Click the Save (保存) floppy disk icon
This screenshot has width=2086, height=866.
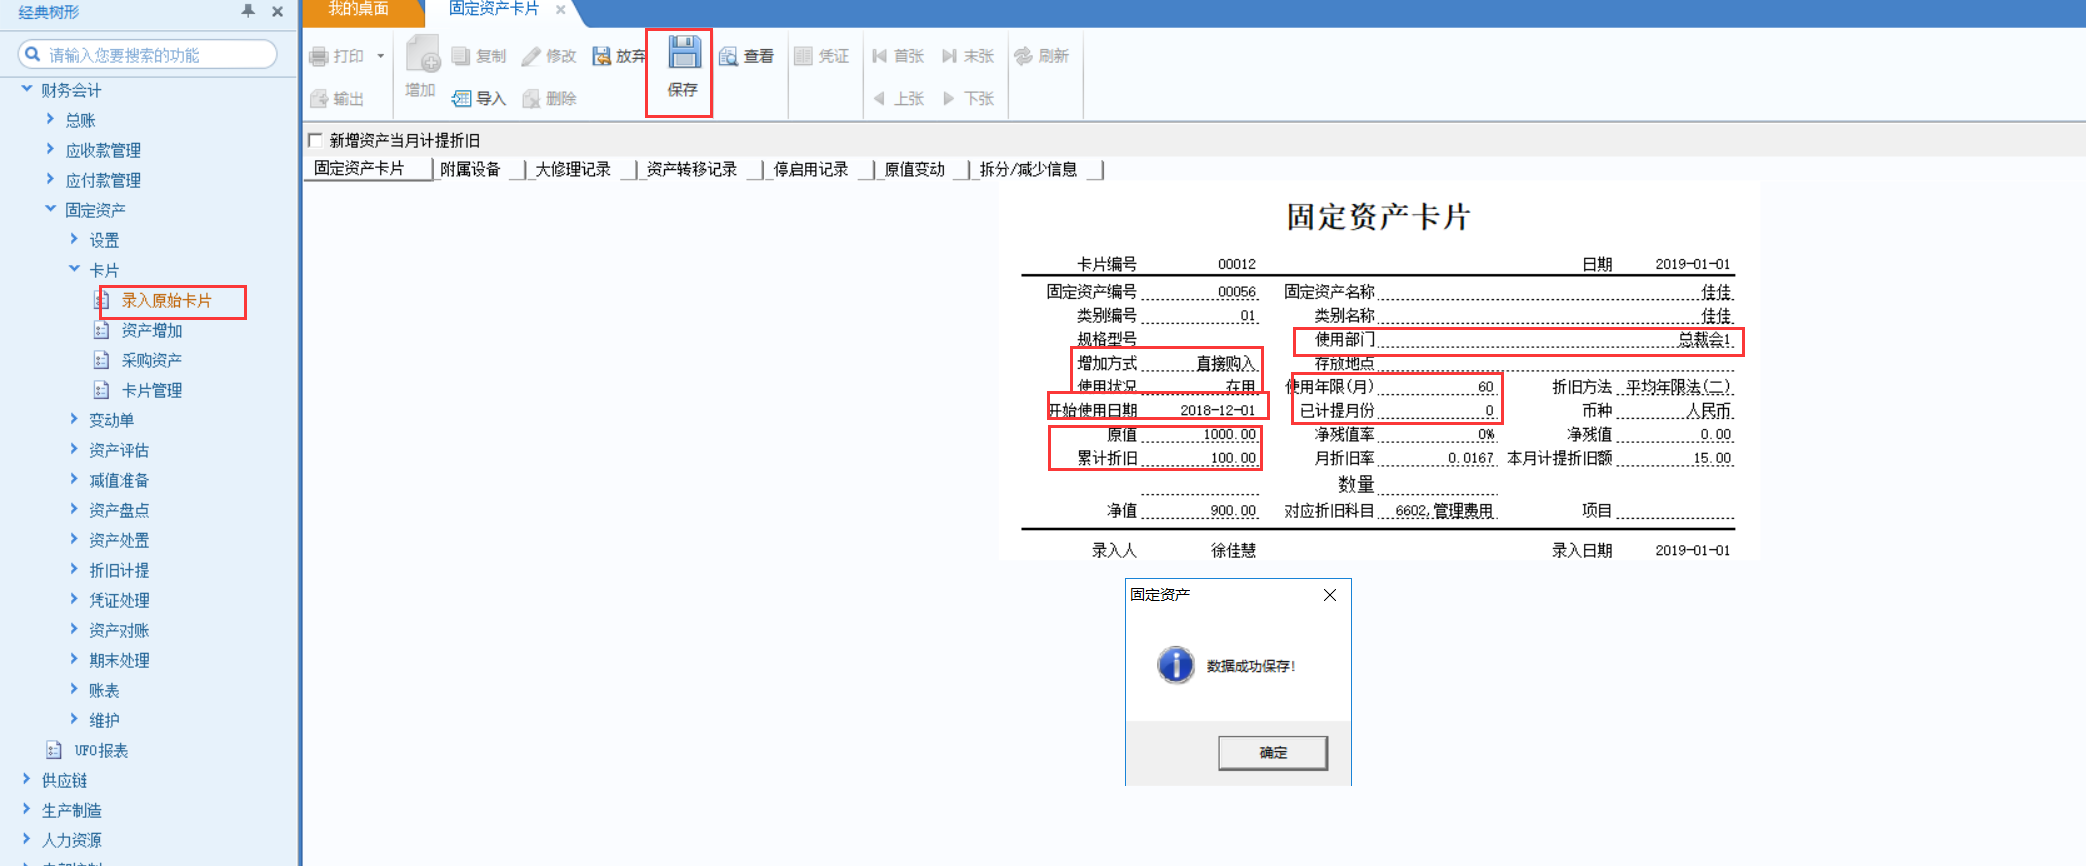tap(684, 52)
